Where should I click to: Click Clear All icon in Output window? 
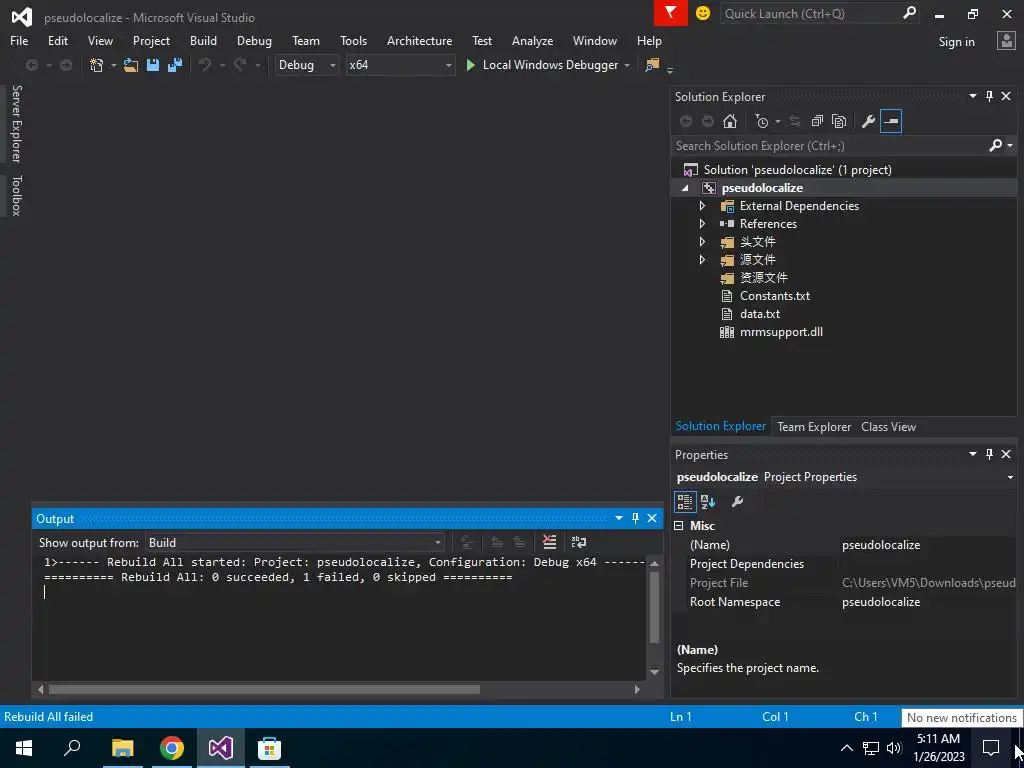pyautogui.click(x=549, y=542)
